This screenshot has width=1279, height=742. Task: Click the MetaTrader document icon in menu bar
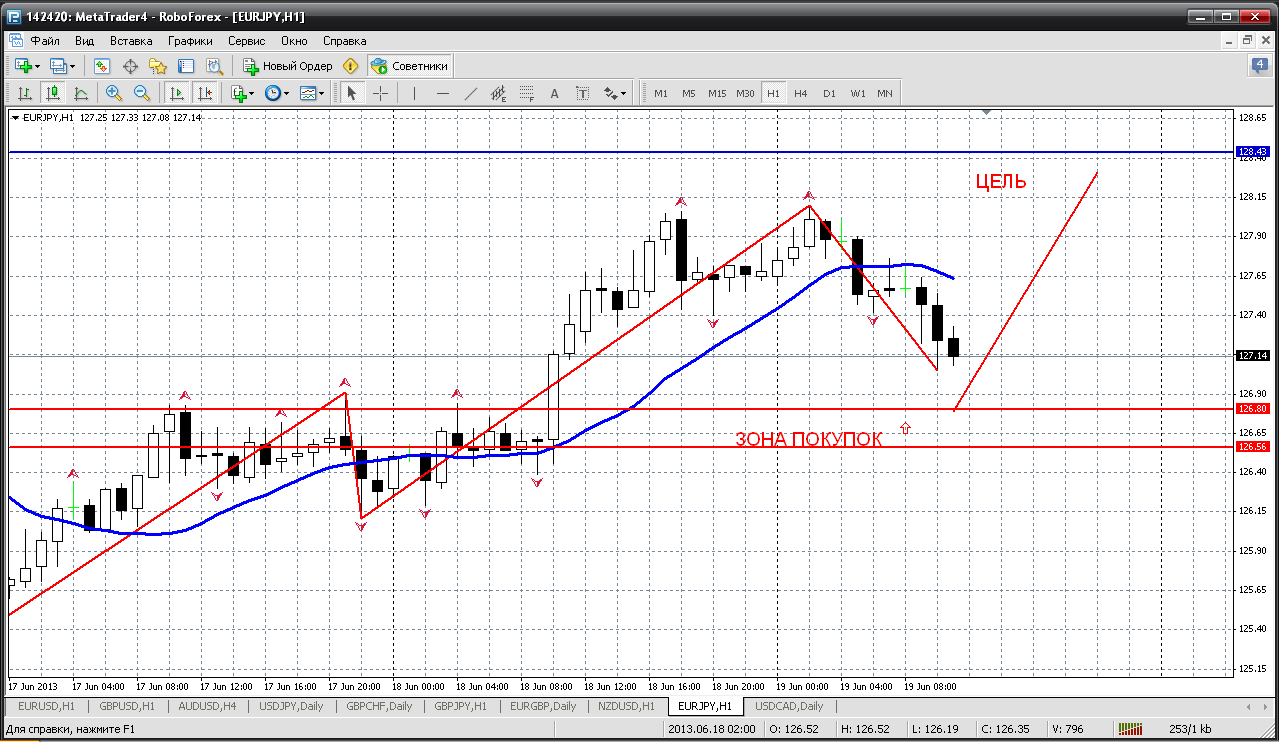(x=15, y=41)
